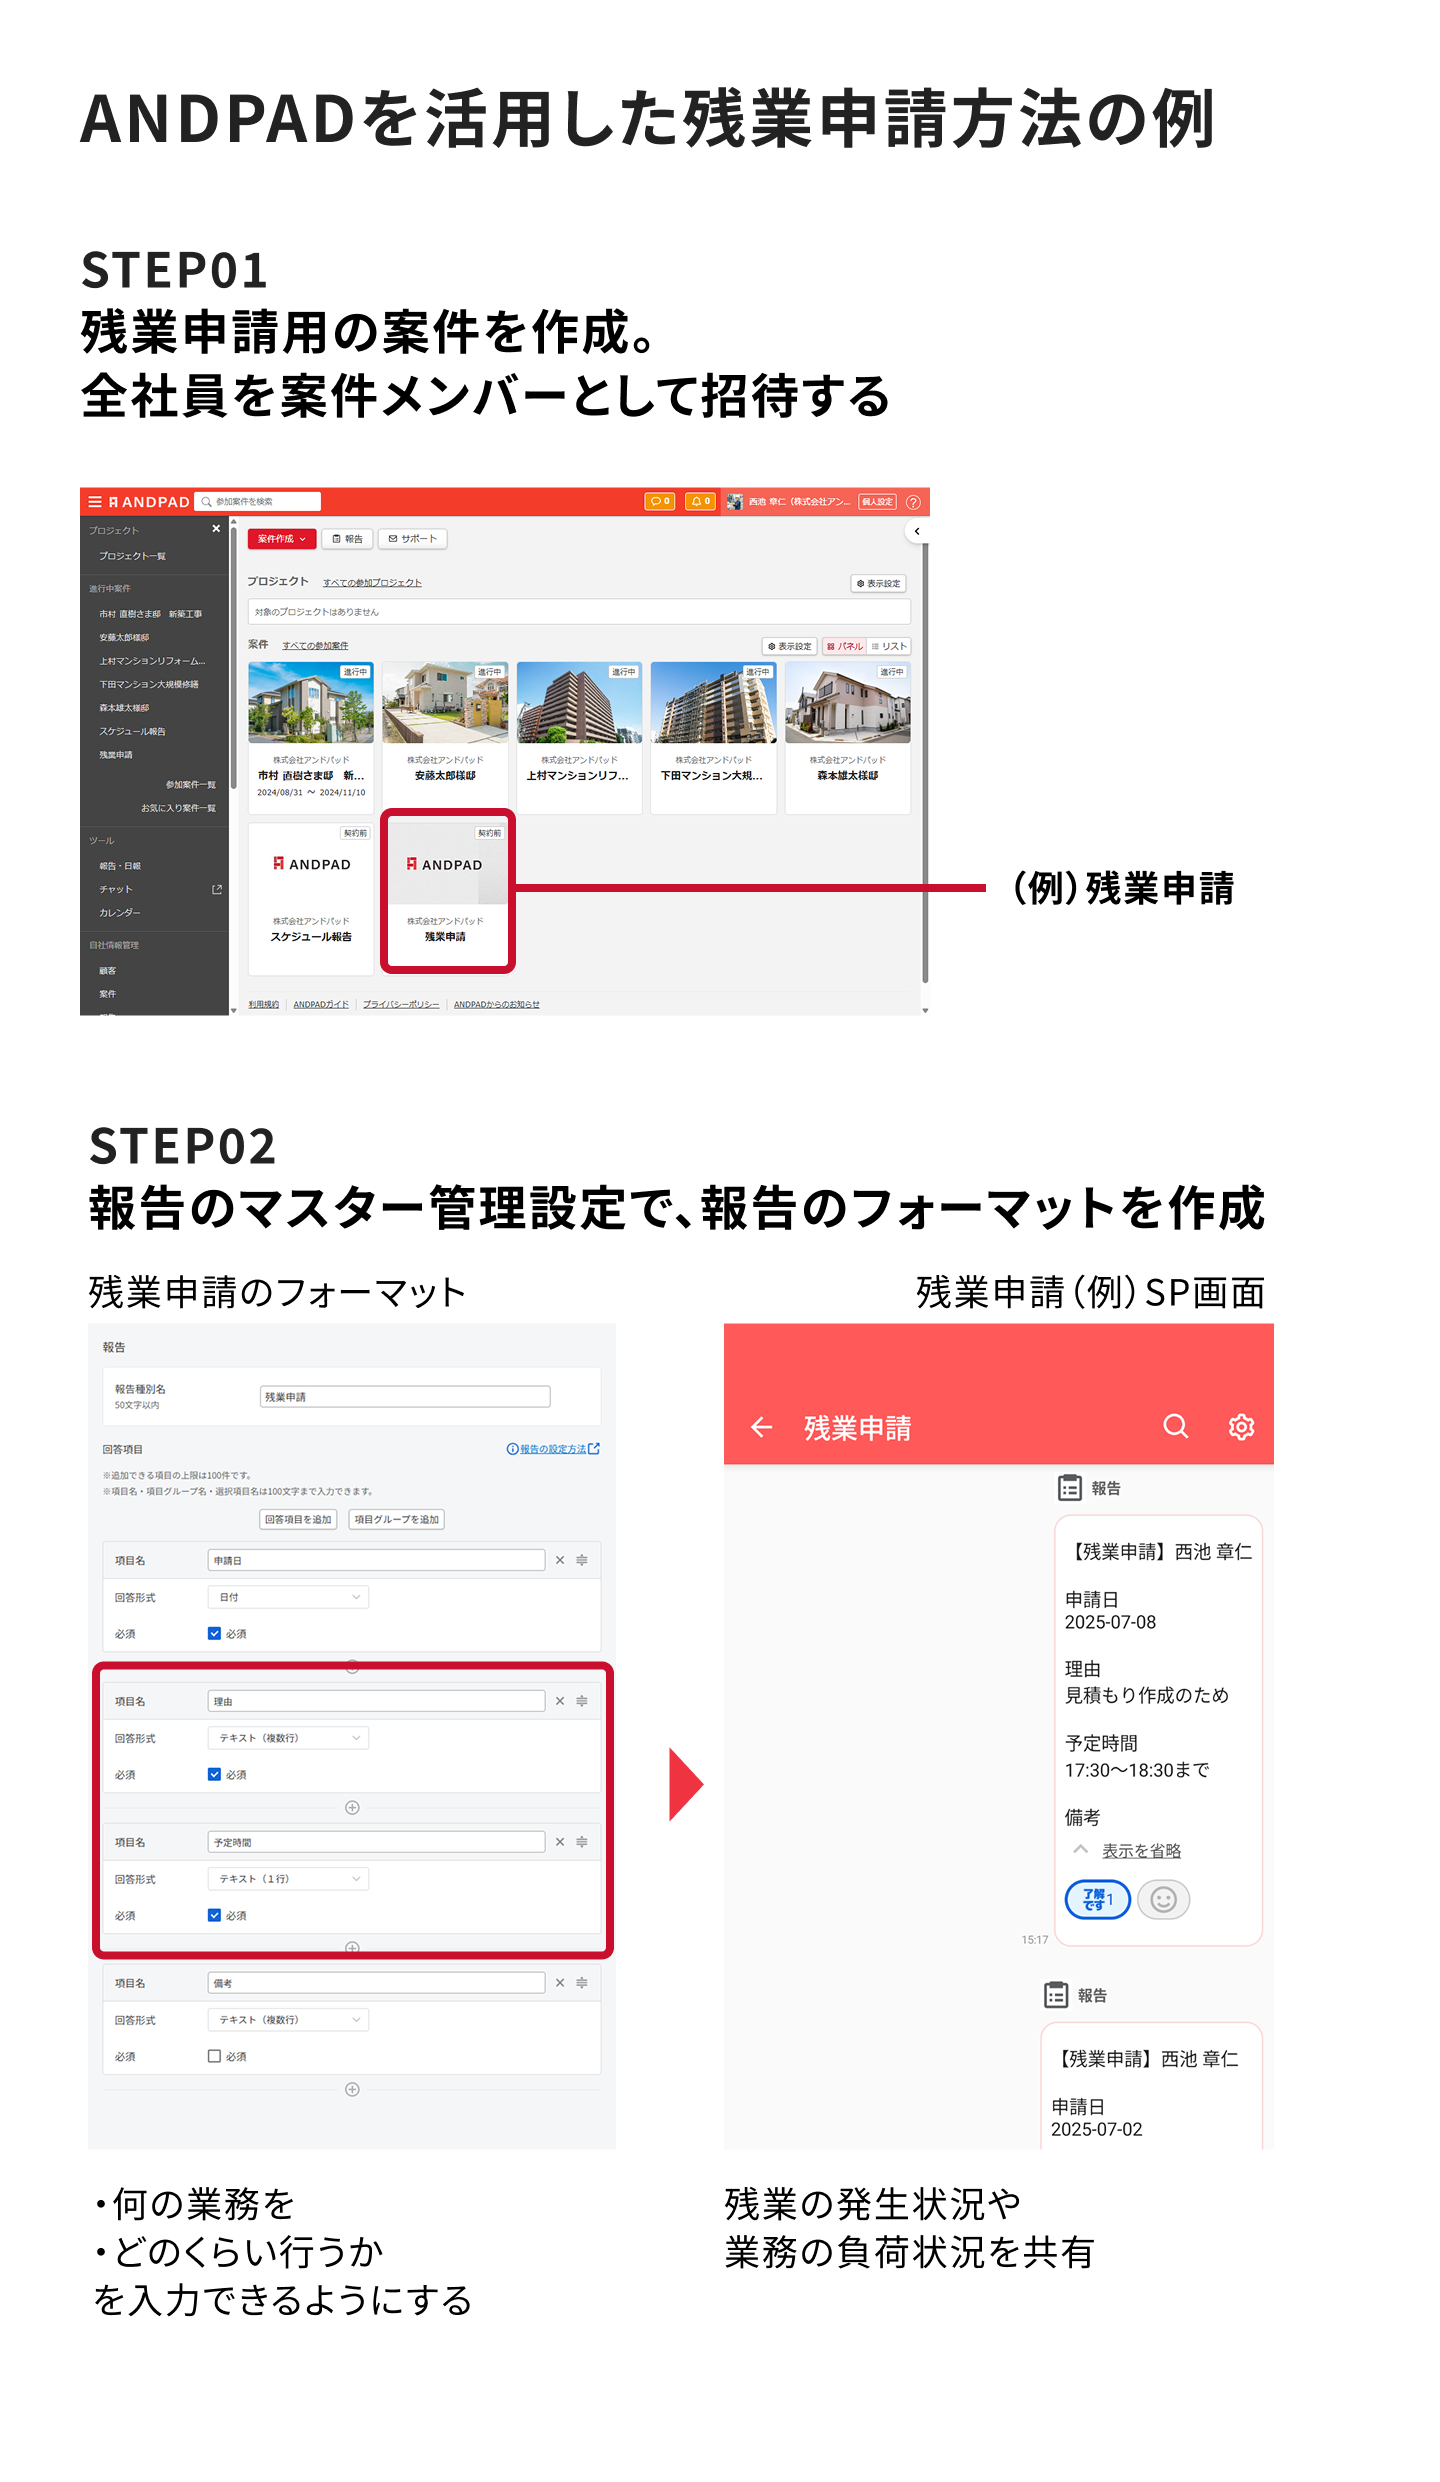This screenshot has width=1440, height=2482.
Task: Open the ANDPAD hamburger menu
Action: pos(95,502)
